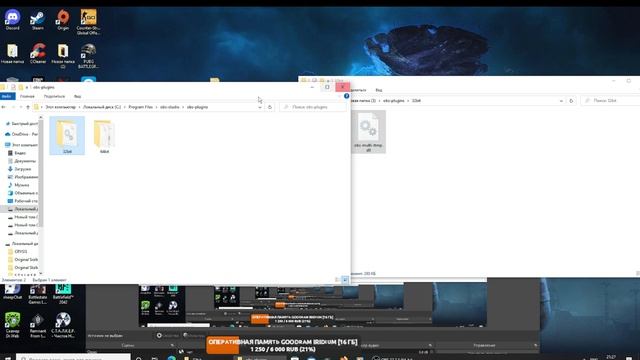Click the Локальный диск (C:) breadcrumb
Viewport: 640px width, 360px height.
coord(102,107)
